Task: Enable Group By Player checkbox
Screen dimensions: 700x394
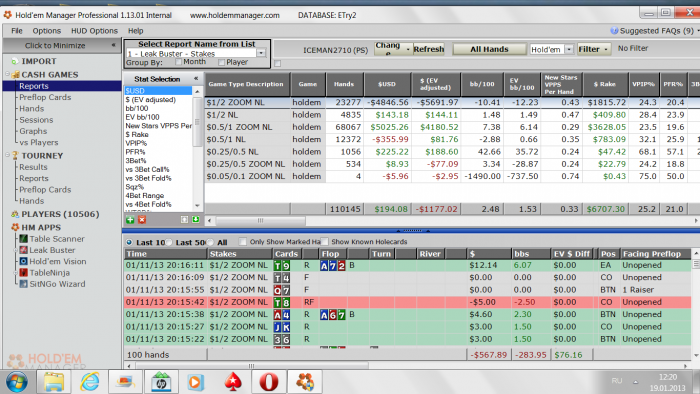Action: [221, 62]
